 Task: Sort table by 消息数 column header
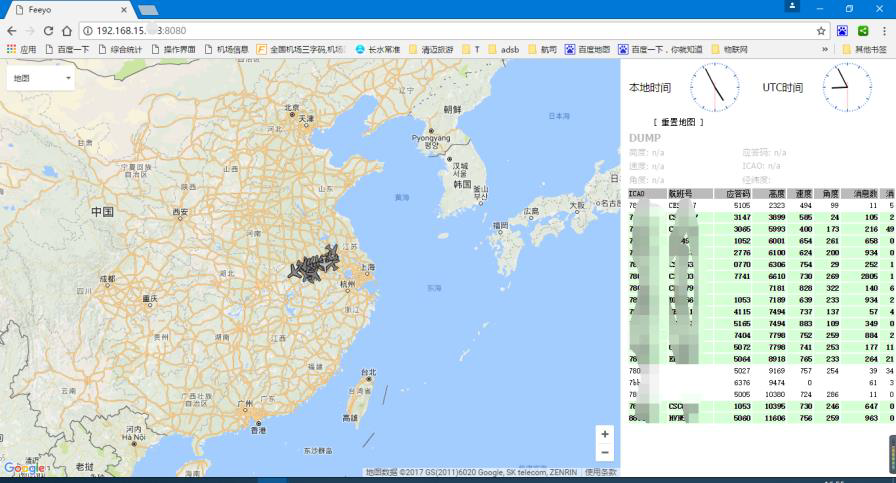[x=860, y=194]
